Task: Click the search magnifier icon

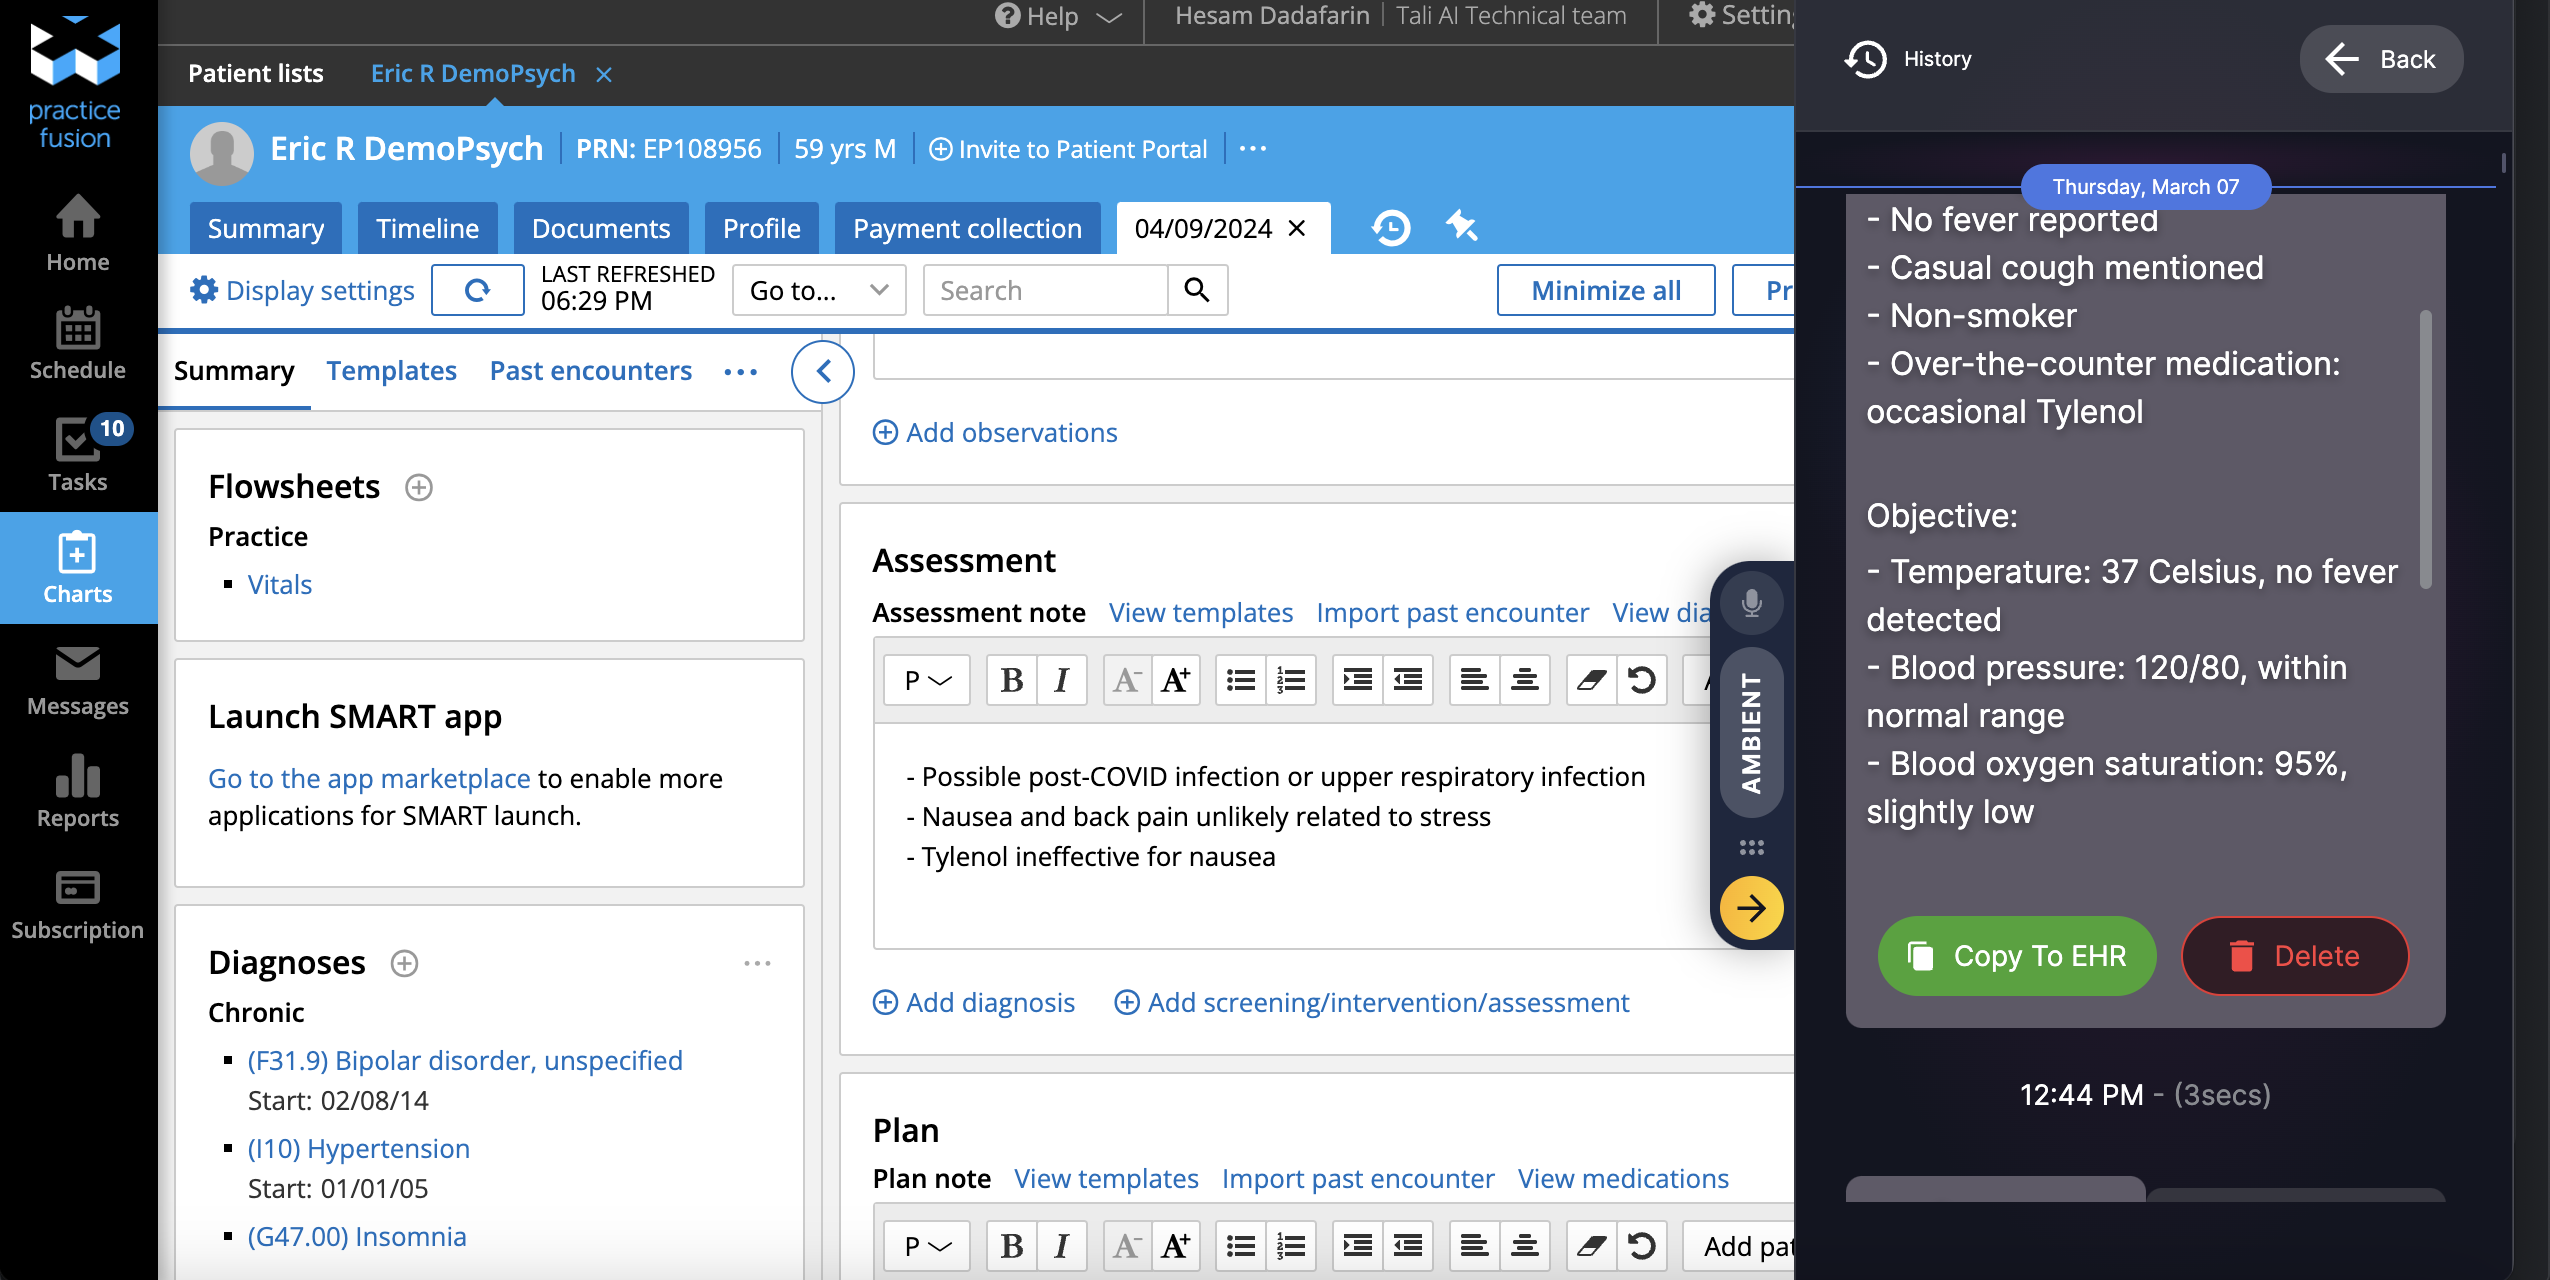Action: coord(1197,290)
